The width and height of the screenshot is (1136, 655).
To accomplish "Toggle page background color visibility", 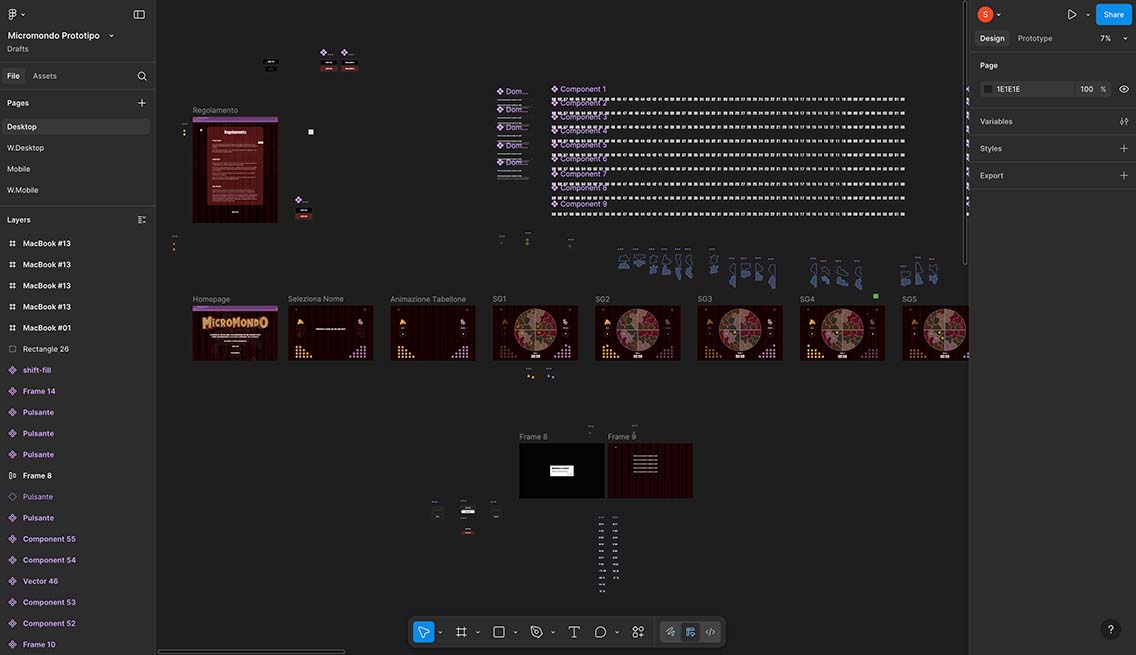I will pos(1124,89).
